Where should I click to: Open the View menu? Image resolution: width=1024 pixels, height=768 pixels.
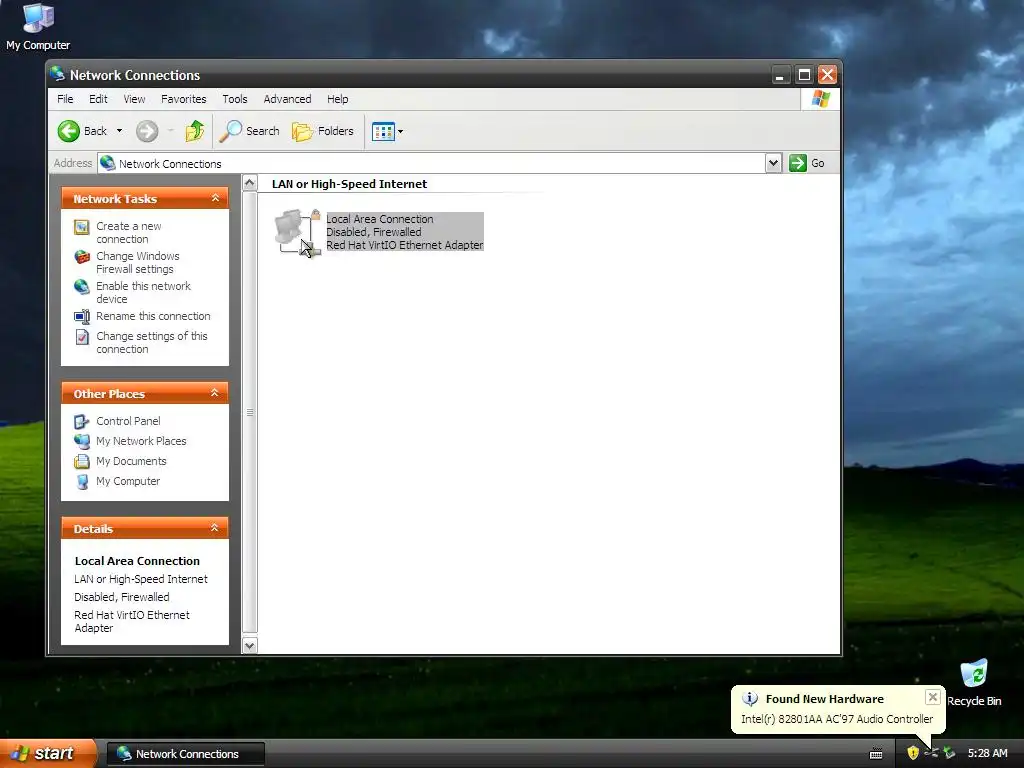pos(135,99)
